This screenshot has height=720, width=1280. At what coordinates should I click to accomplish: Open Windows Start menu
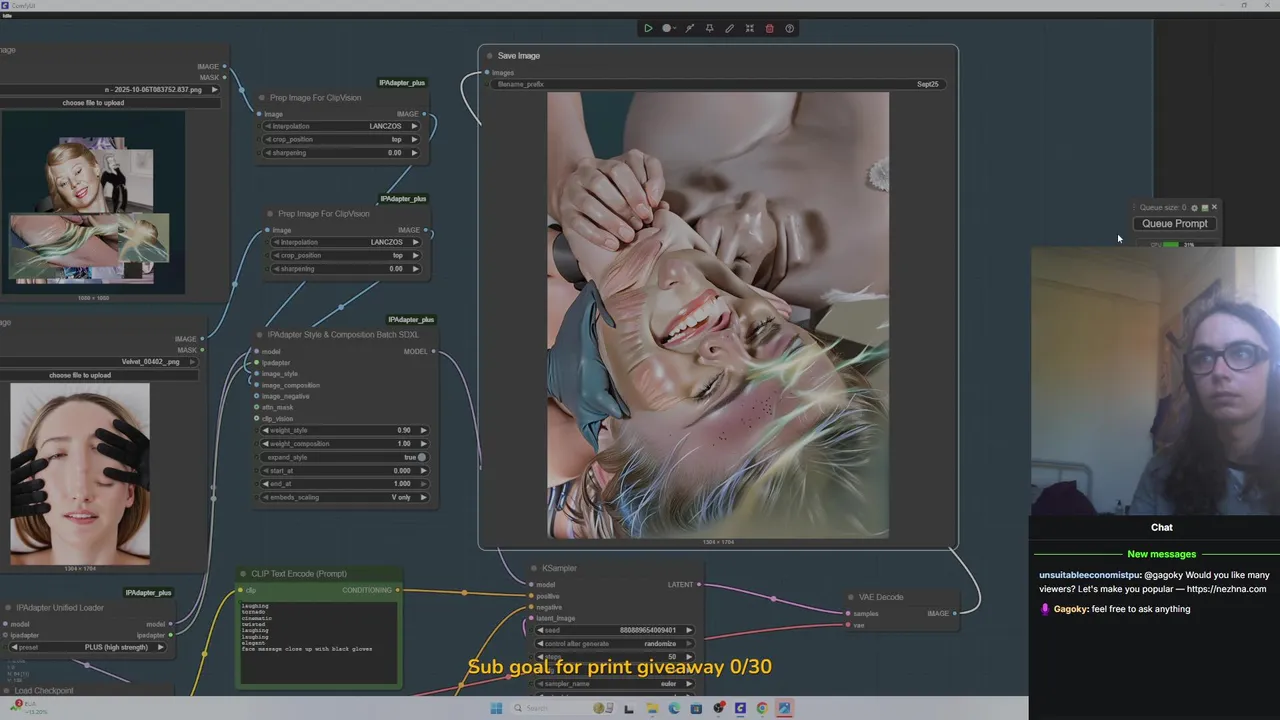496,708
